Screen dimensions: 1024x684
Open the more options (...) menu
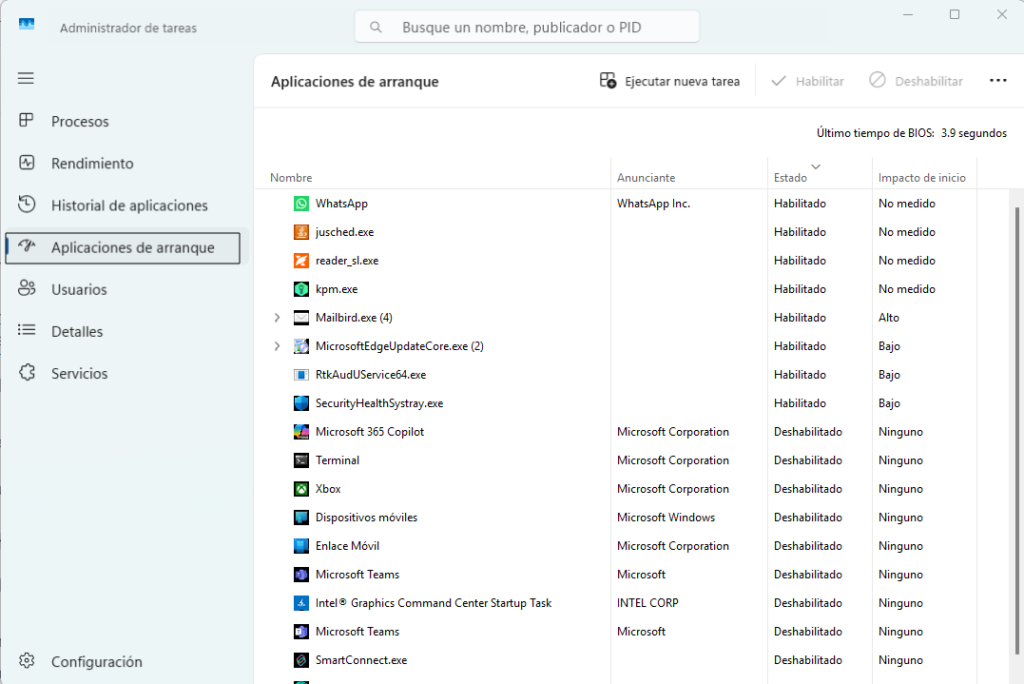(998, 80)
